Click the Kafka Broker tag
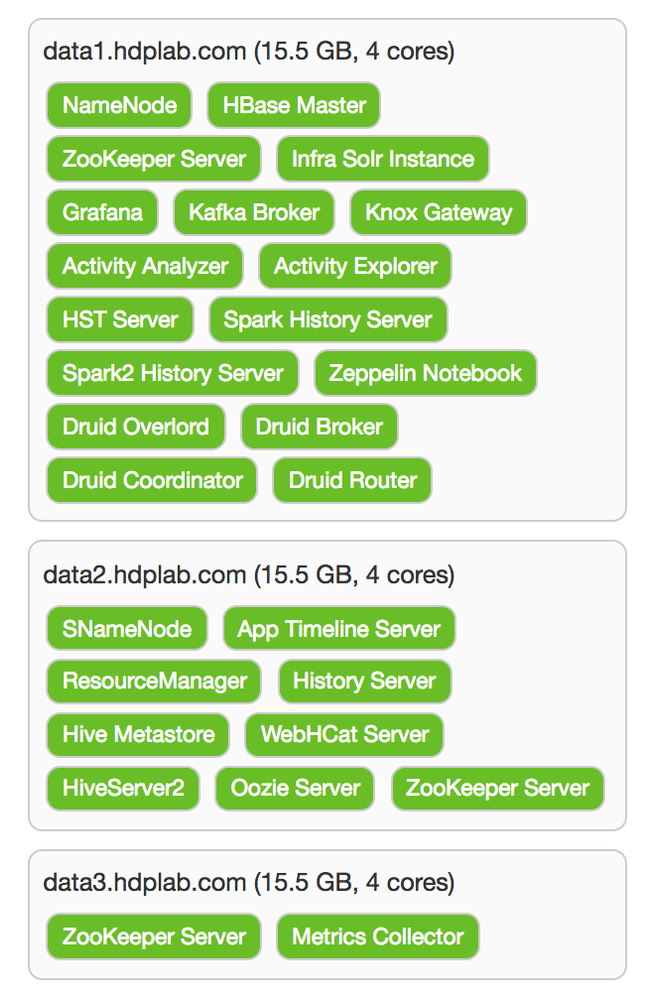 [254, 213]
